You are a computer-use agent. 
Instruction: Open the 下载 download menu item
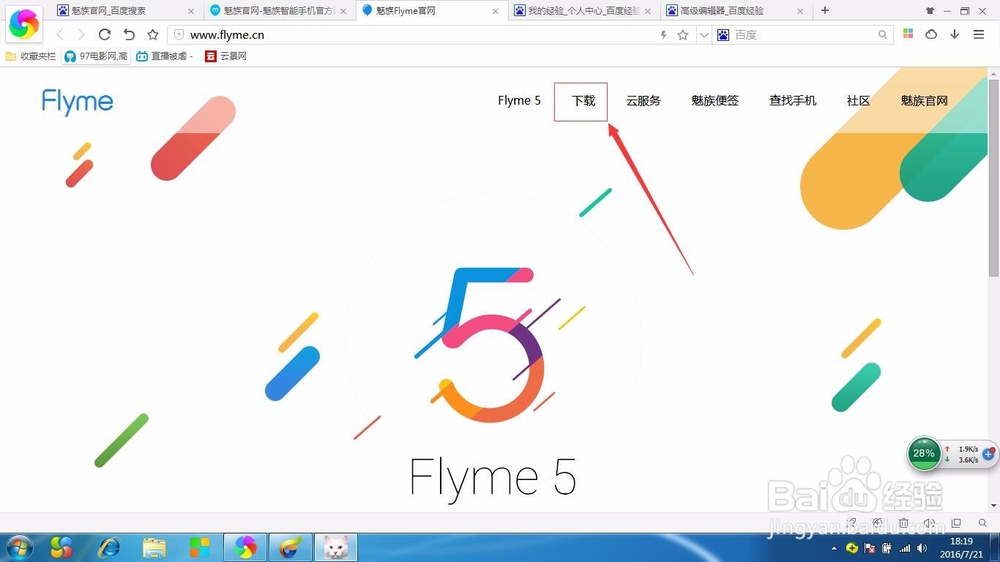tap(583, 101)
